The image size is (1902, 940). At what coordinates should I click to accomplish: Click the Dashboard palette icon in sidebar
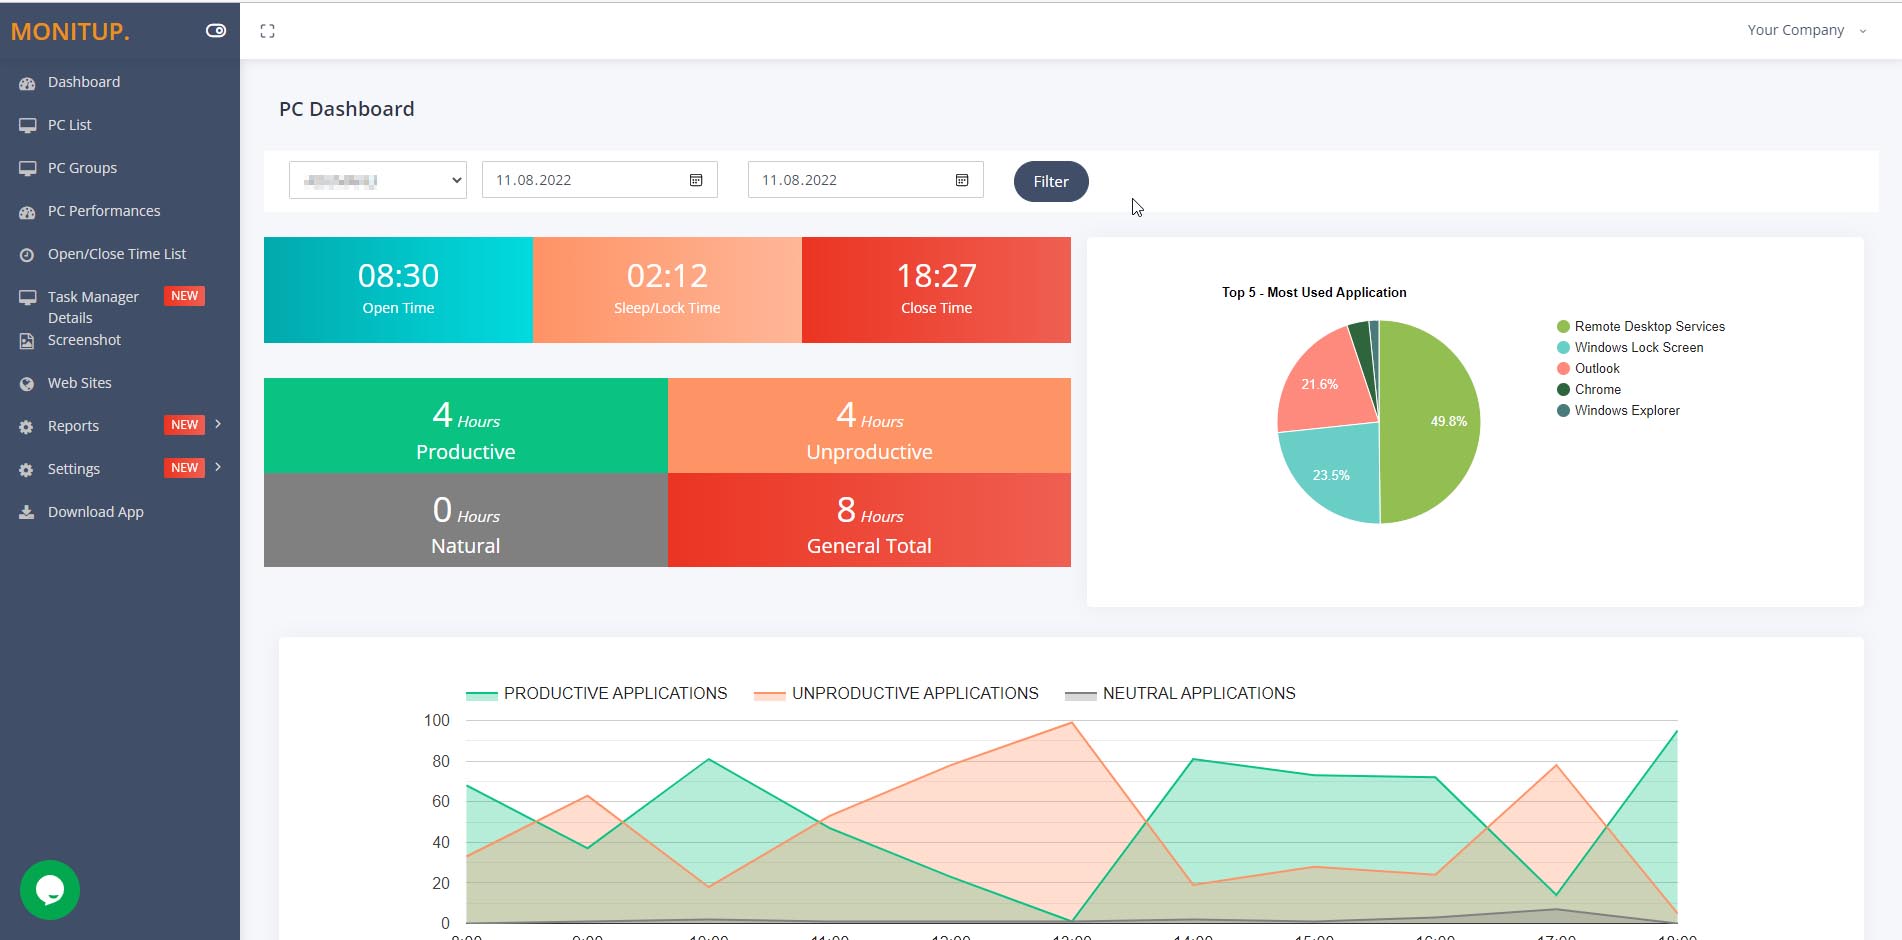[27, 83]
